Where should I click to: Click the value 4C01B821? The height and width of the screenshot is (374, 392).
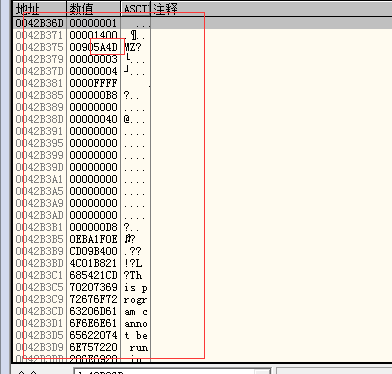click(93, 263)
